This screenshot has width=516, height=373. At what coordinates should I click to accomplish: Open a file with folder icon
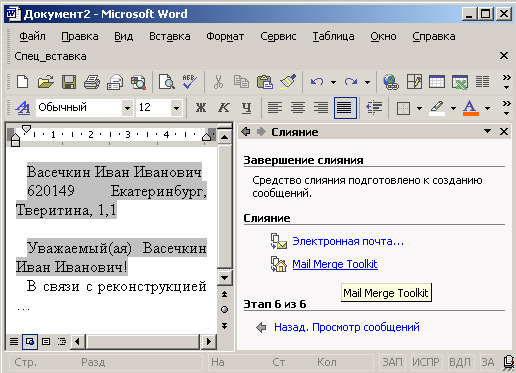(46, 82)
